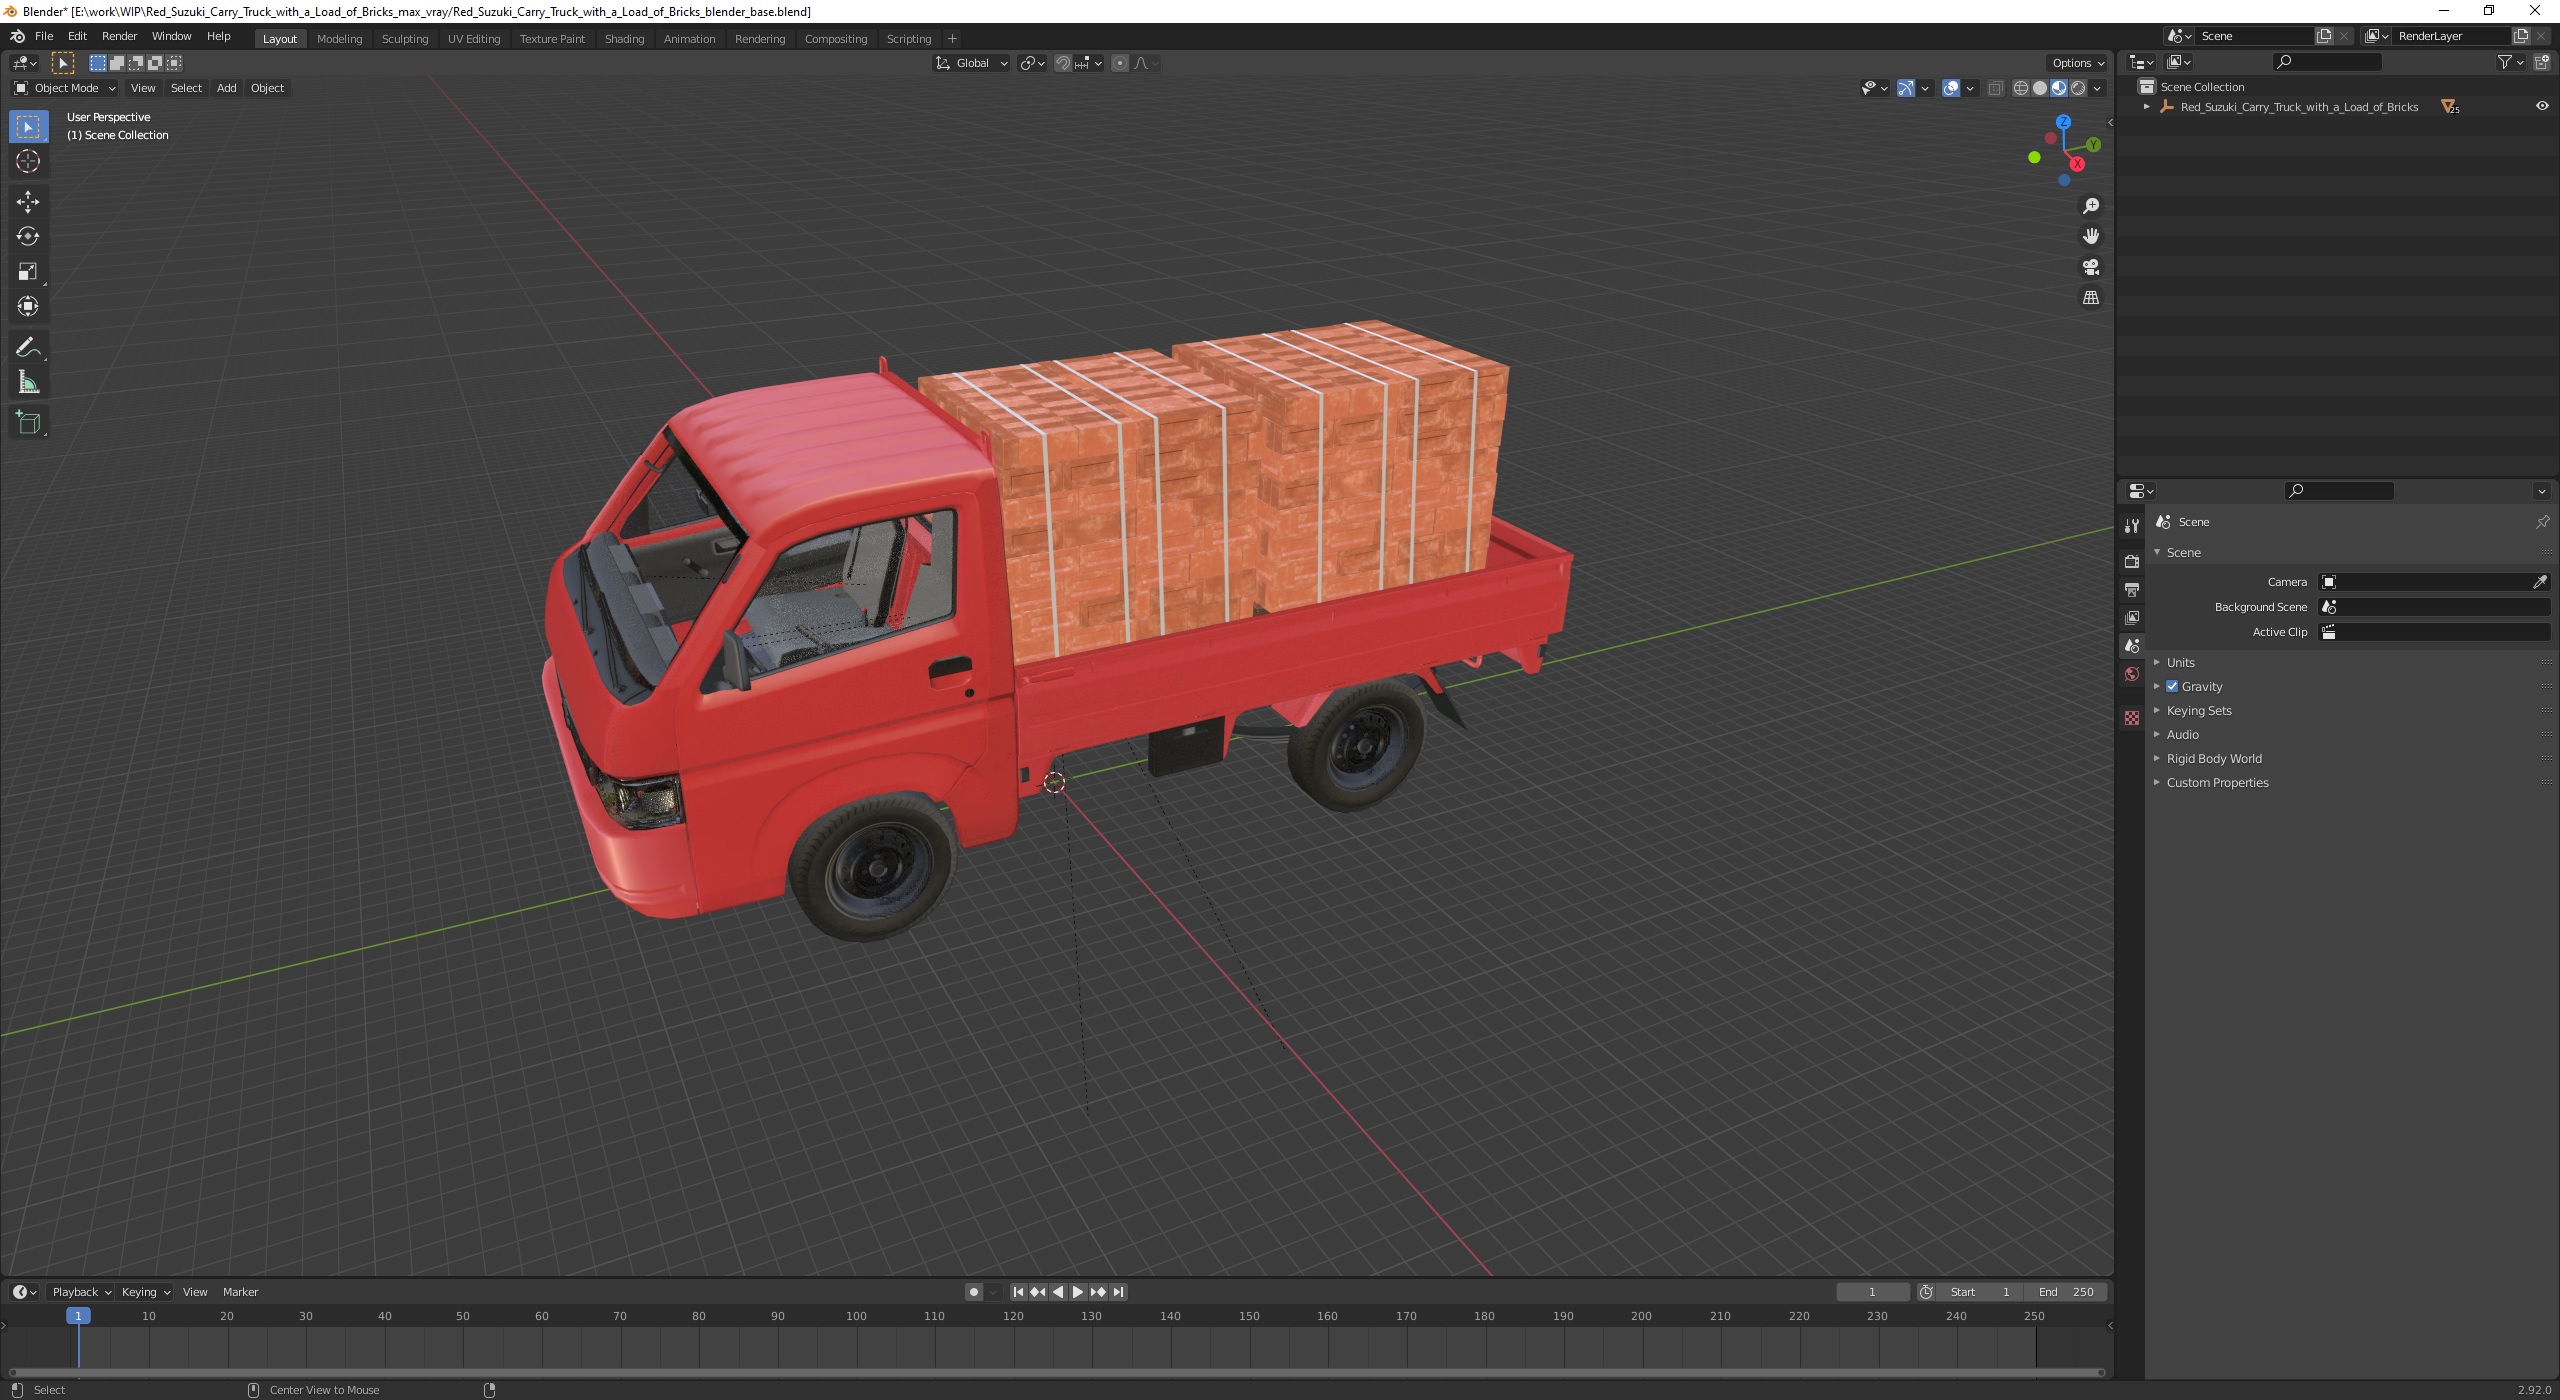The width and height of the screenshot is (2560, 1400).
Task: Toggle snapping magnet icon
Action: click(1063, 63)
